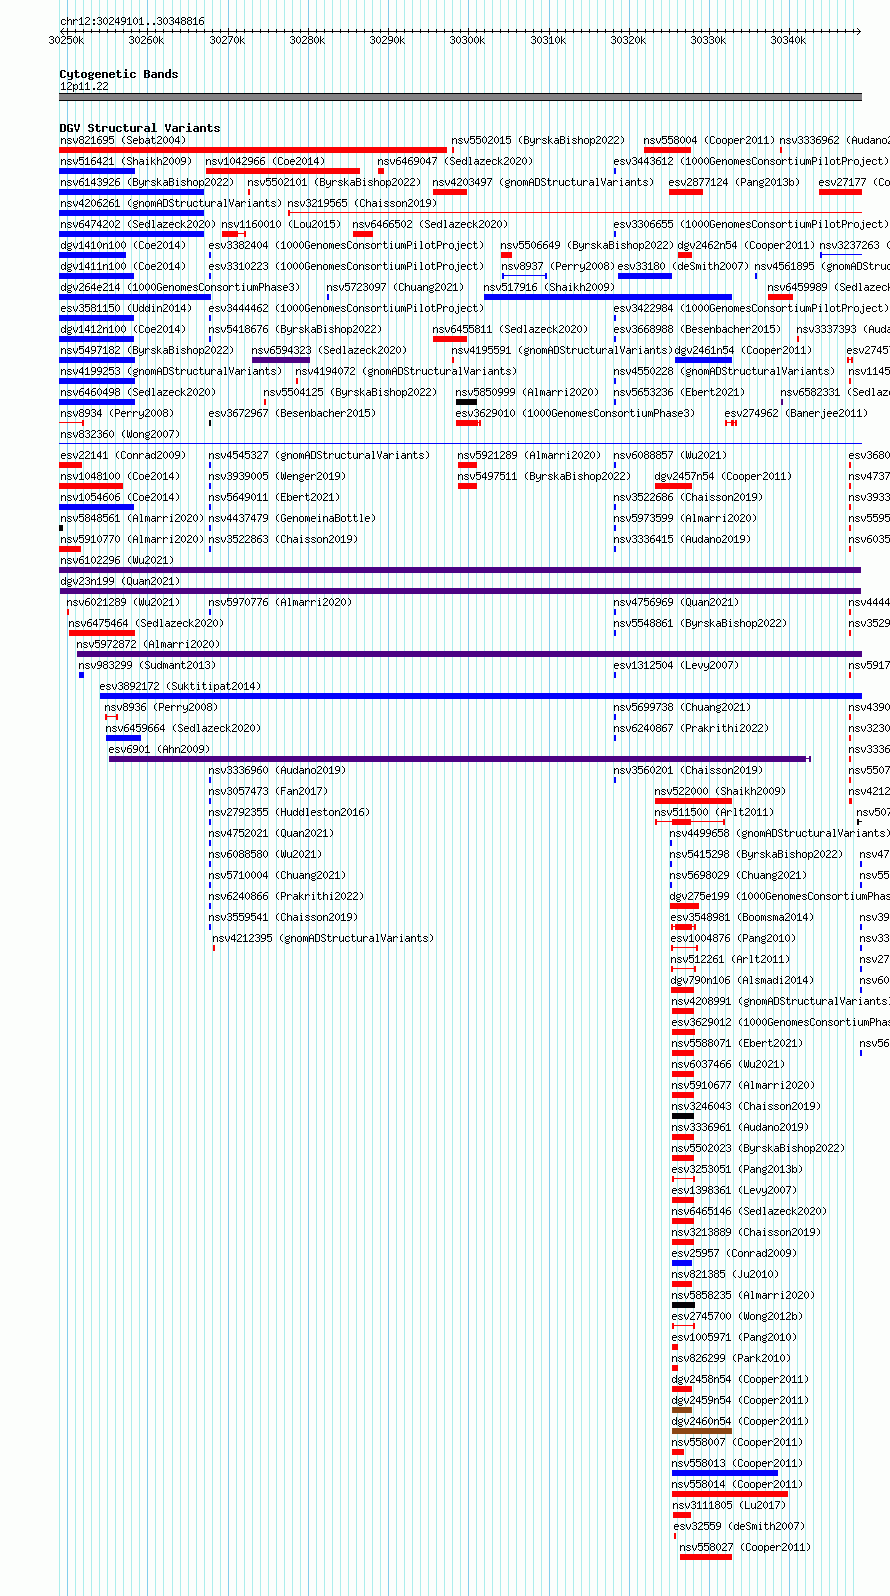Open the nsv4203497 (gnomADStructuralVariants) entry
This screenshot has height=1596, width=890.
(x=543, y=182)
